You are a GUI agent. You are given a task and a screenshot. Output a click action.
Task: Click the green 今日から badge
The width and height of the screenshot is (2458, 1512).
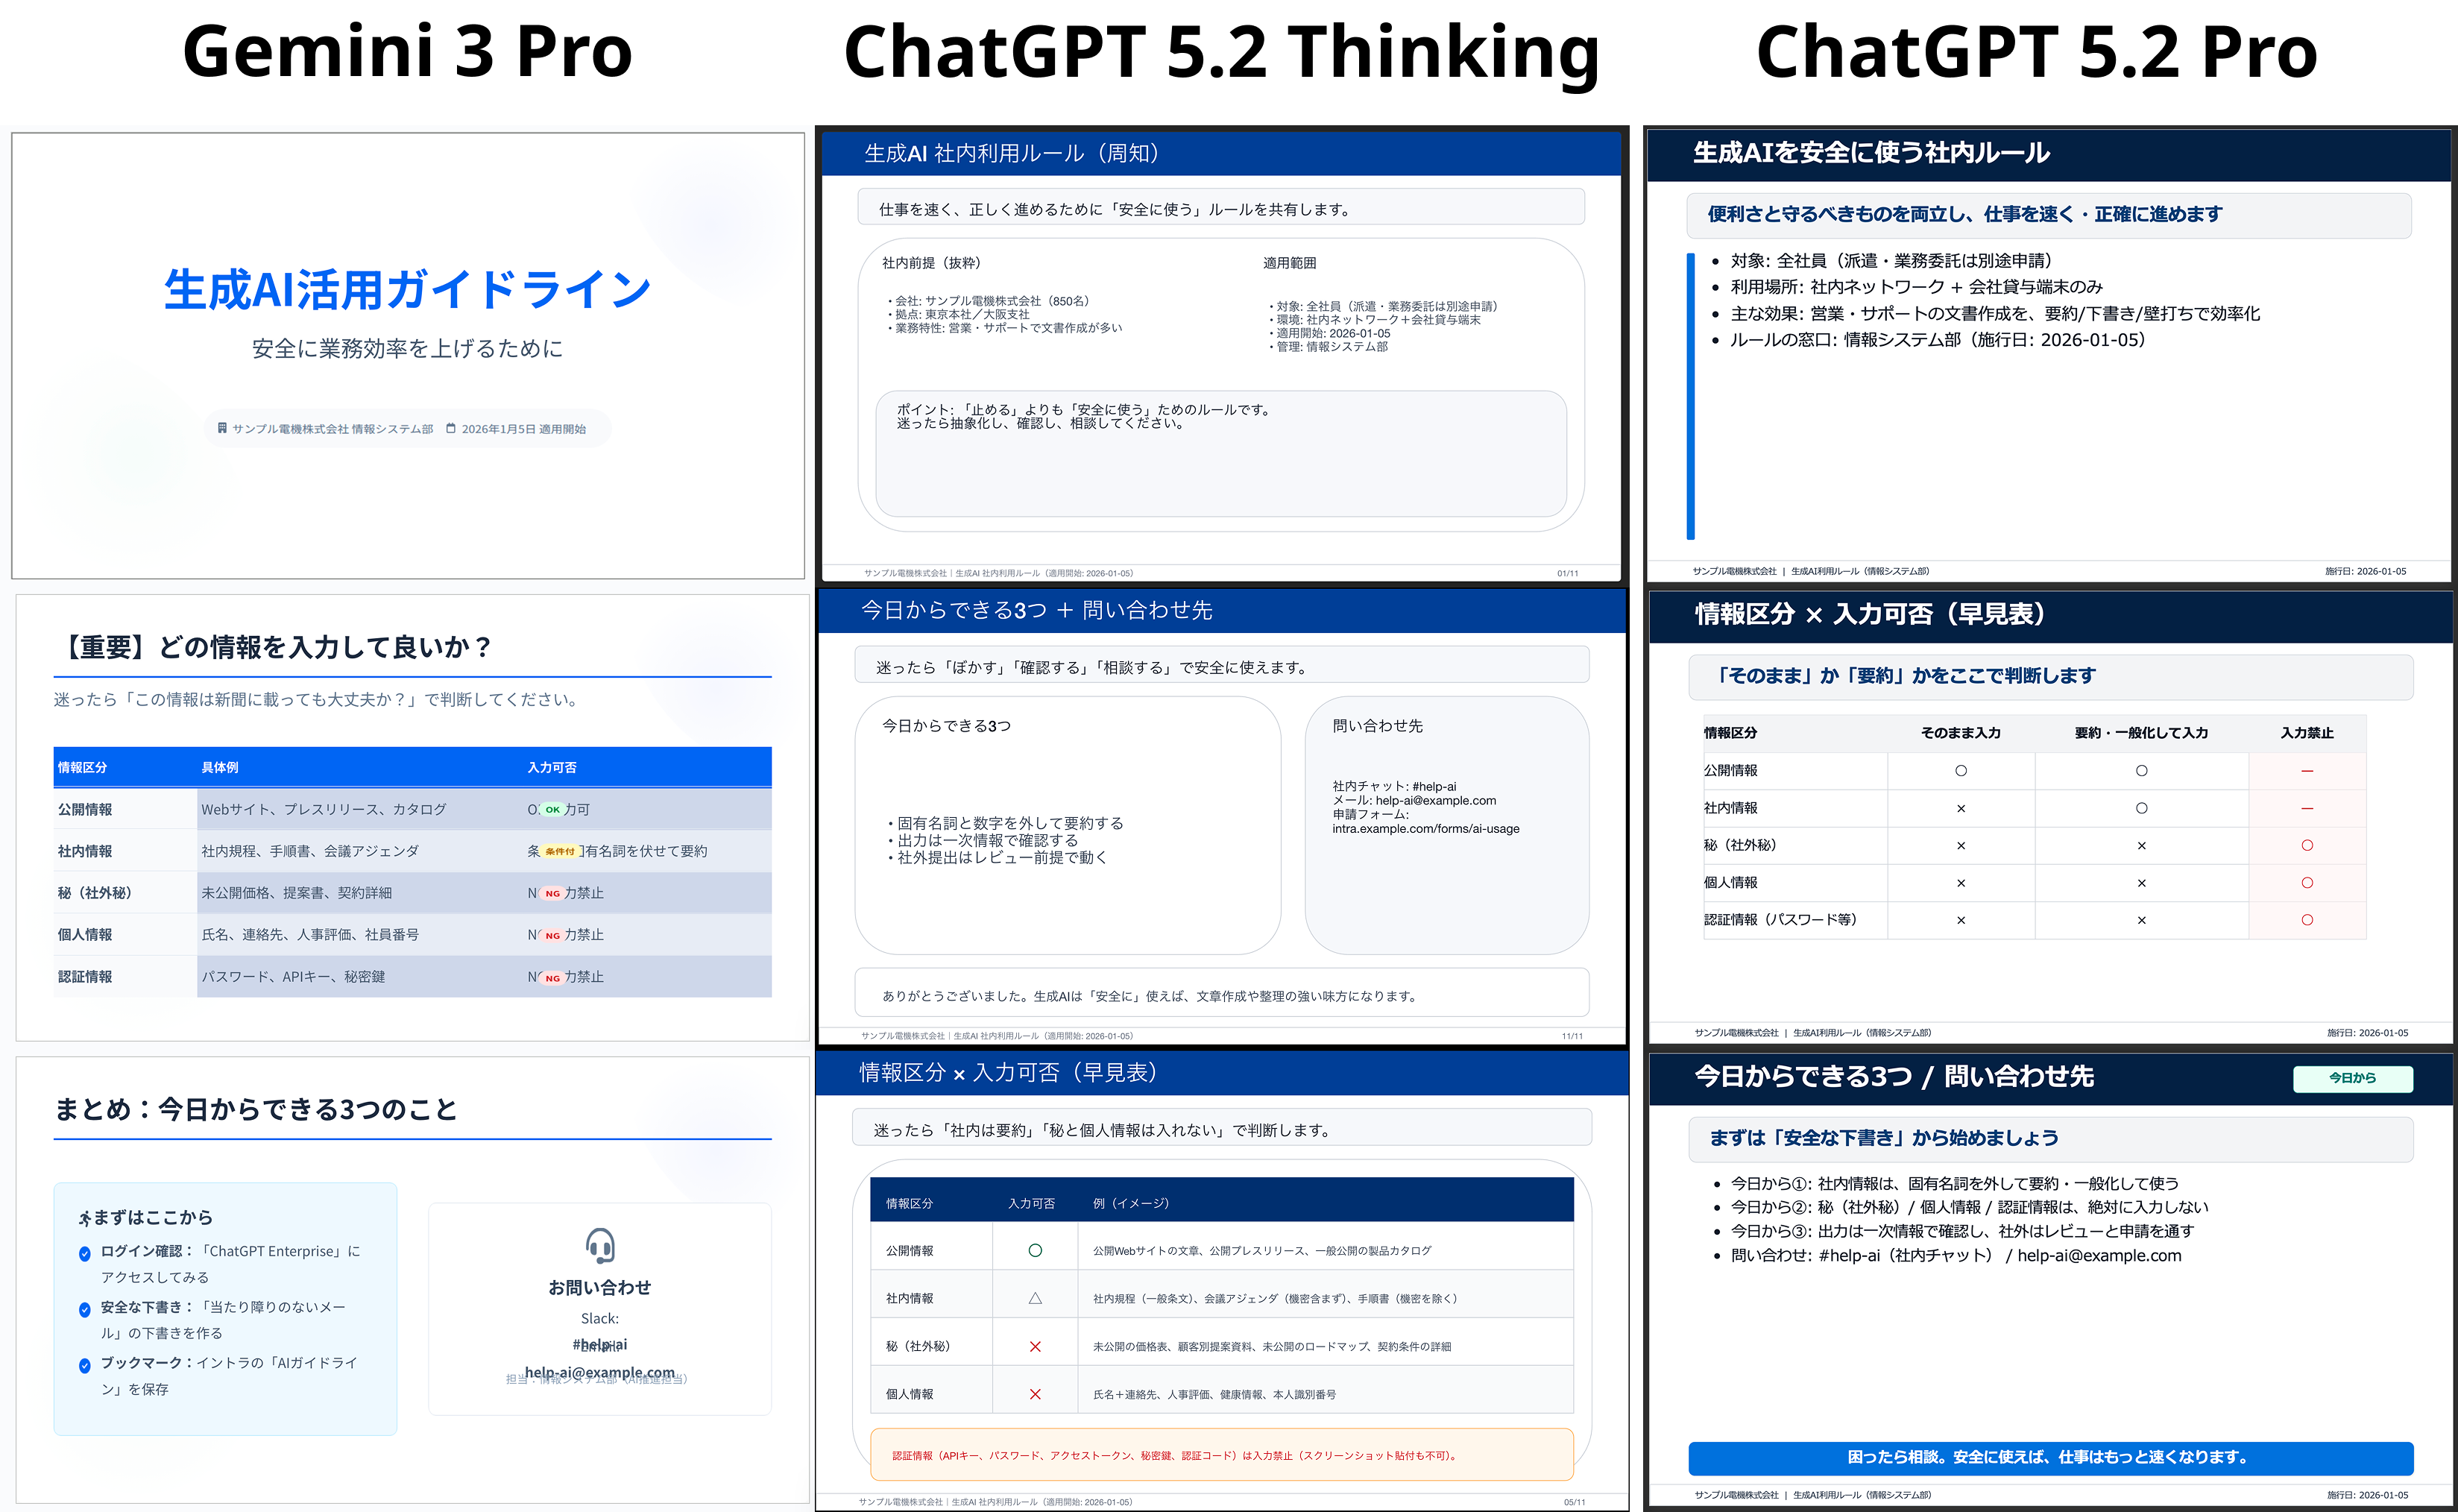click(x=2354, y=1079)
